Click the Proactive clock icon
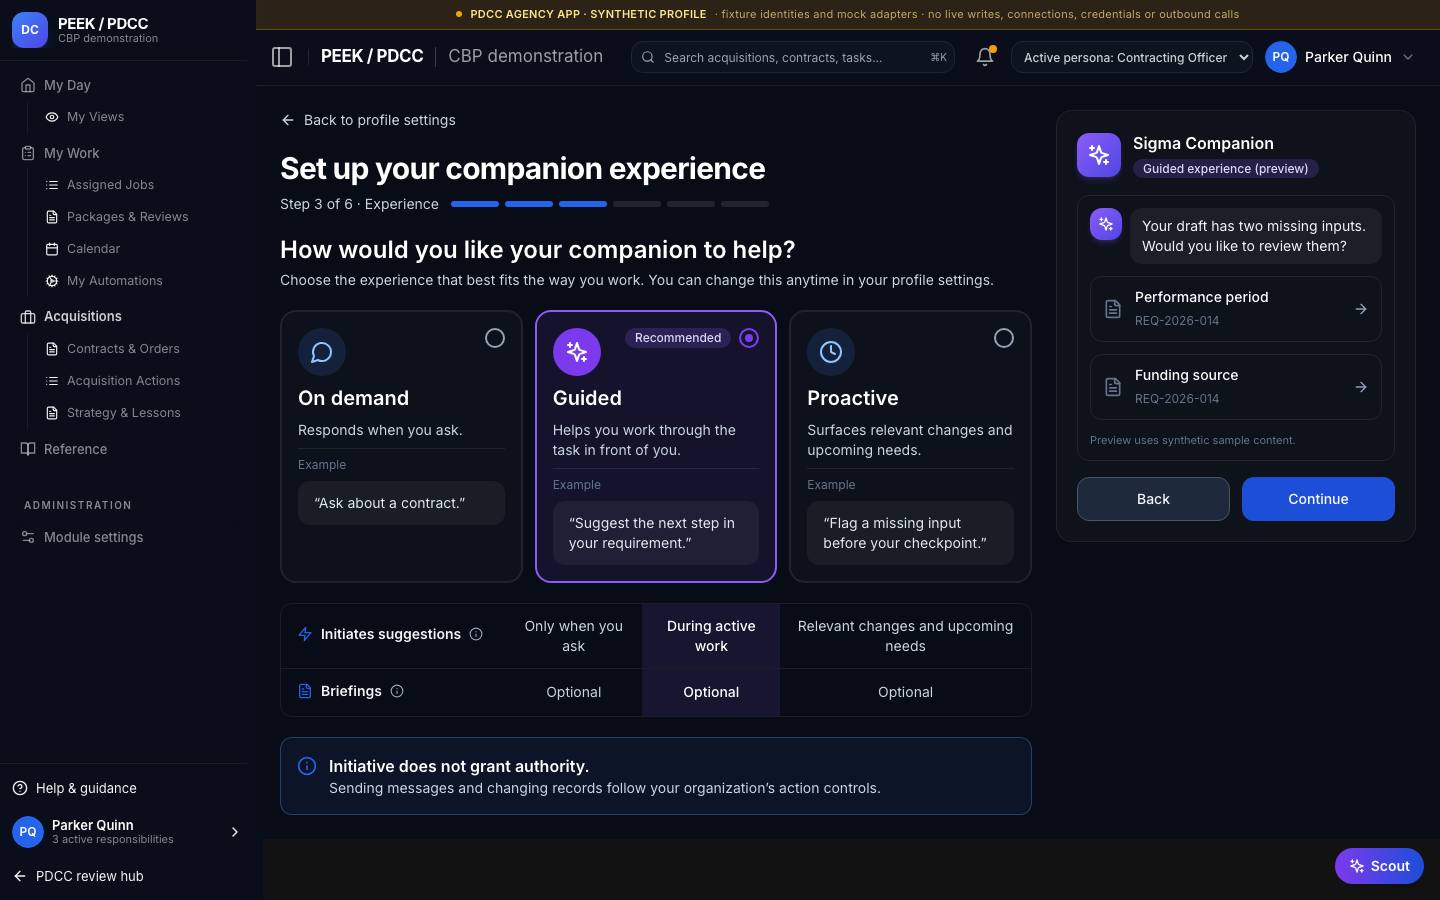Screen dimensions: 1440x900 click(x=831, y=352)
